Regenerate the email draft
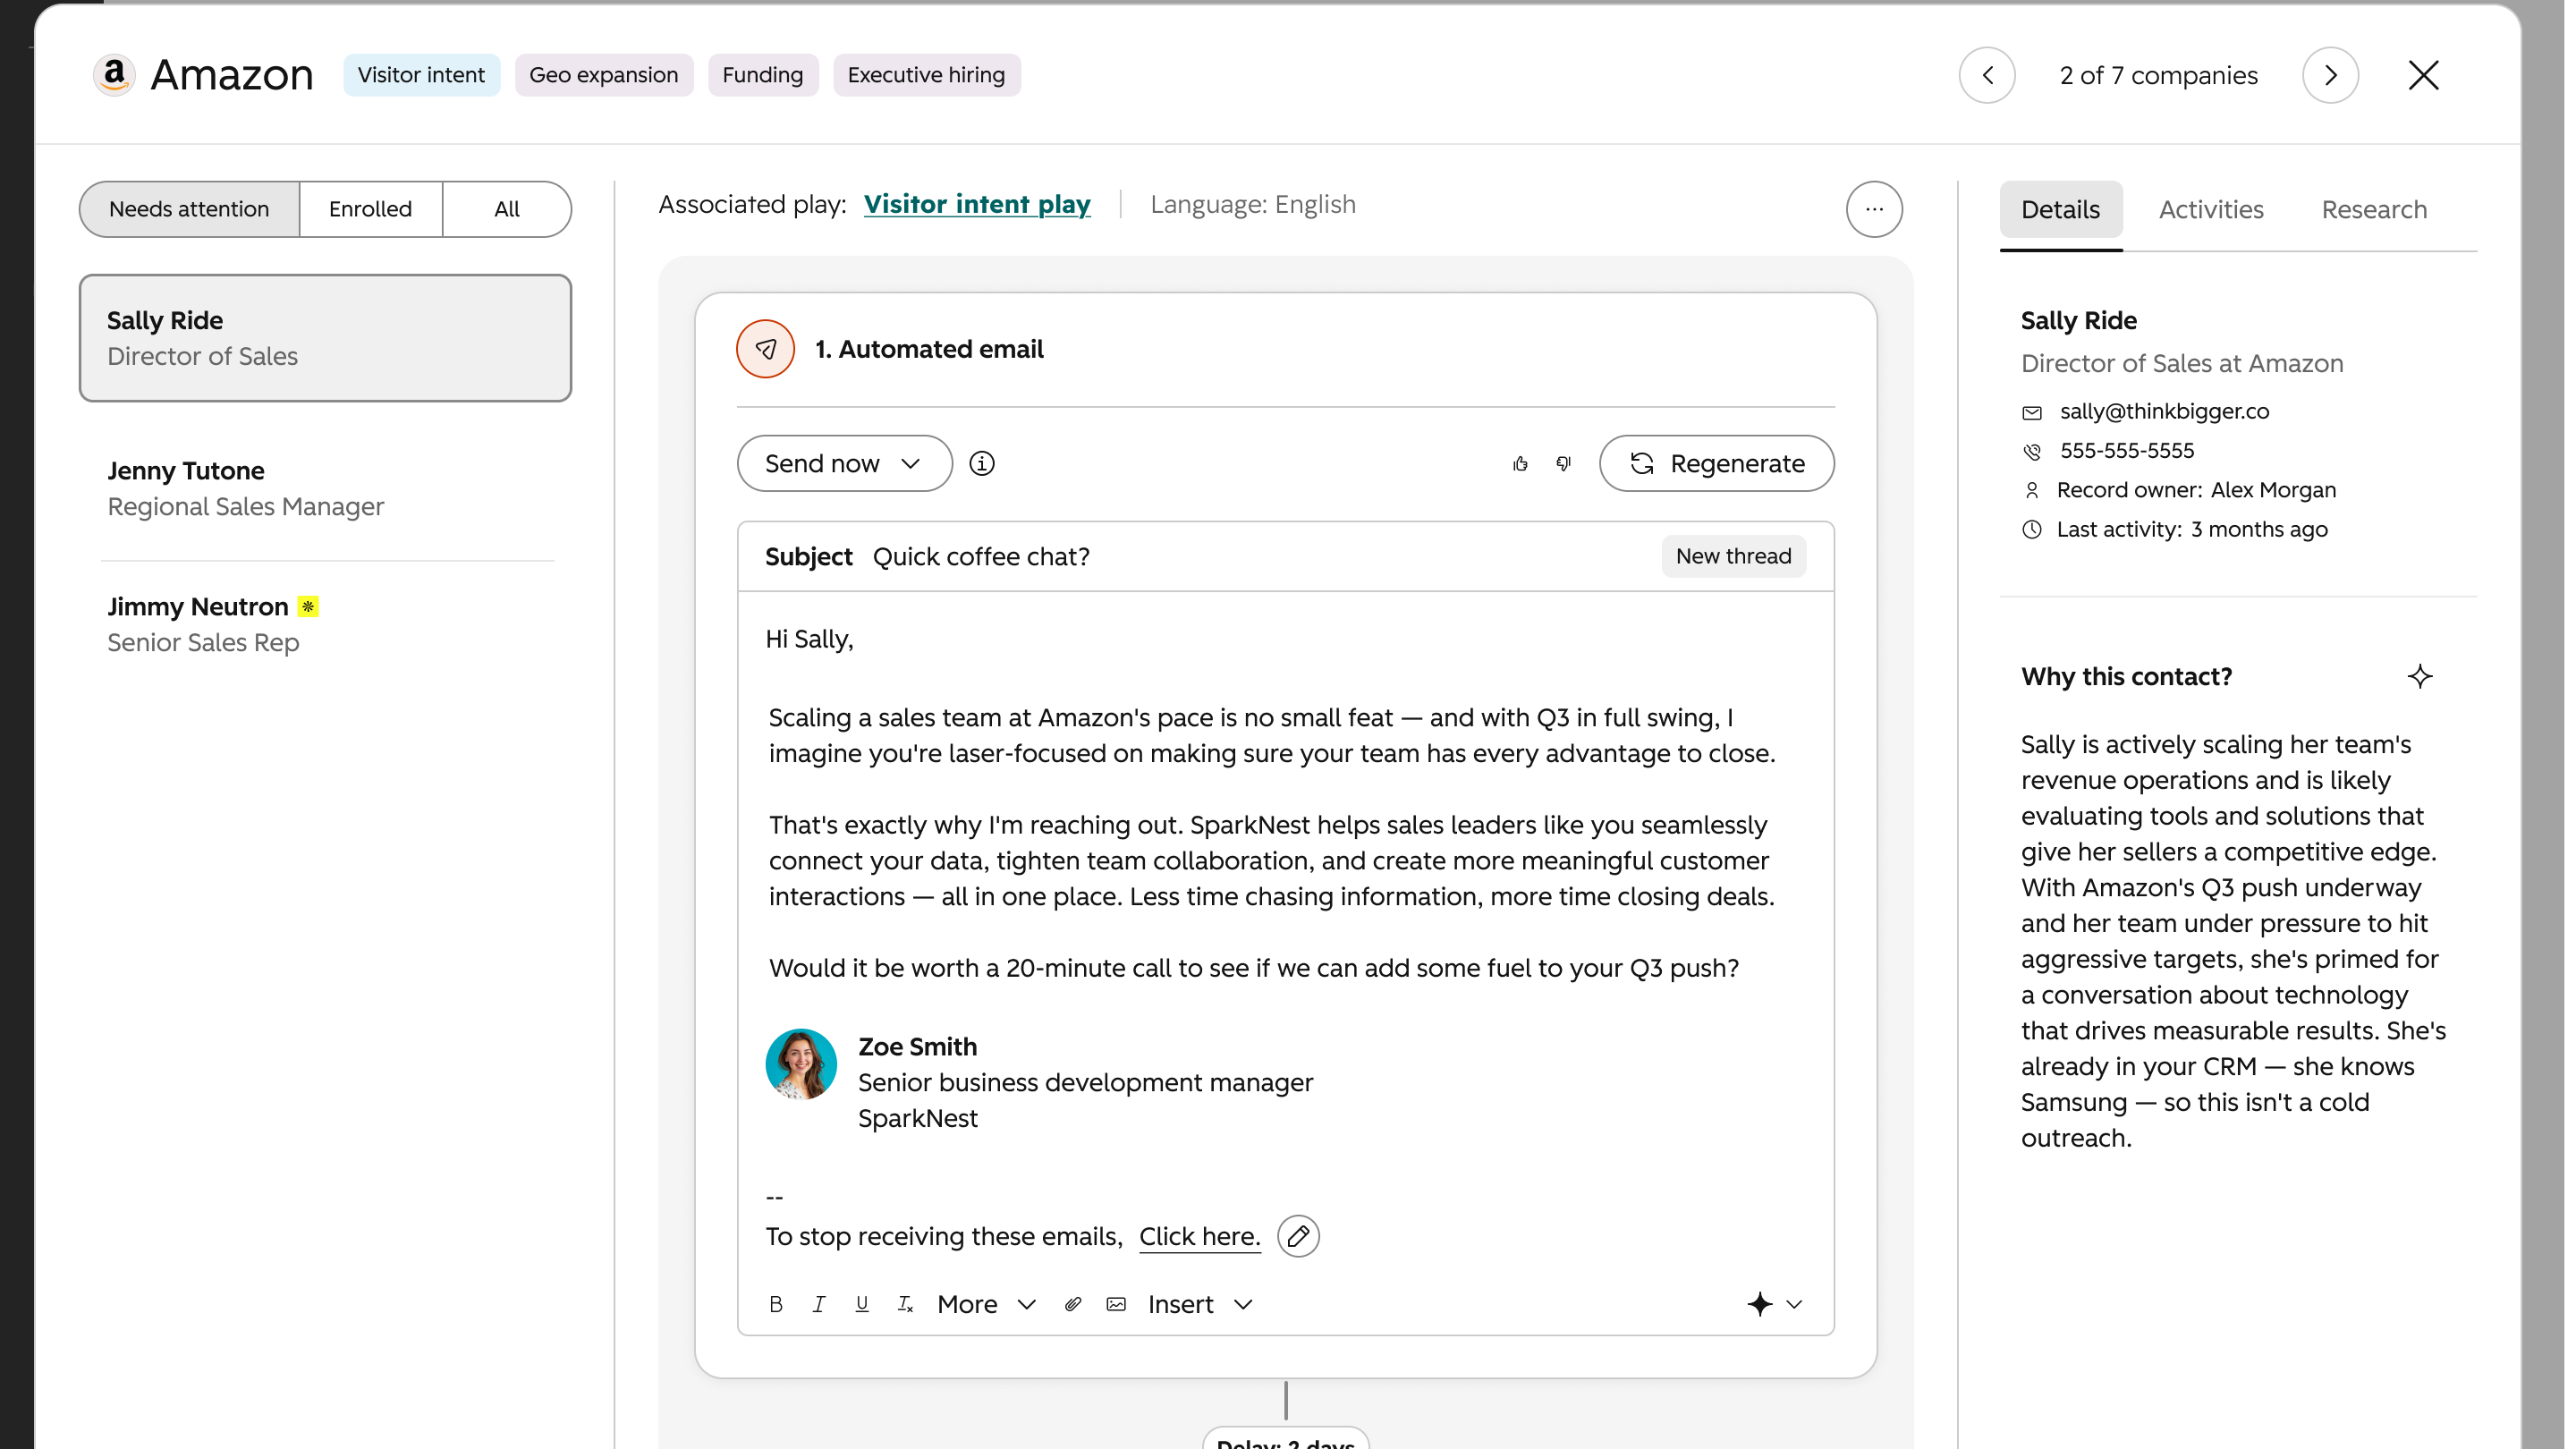 click(1716, 463)
